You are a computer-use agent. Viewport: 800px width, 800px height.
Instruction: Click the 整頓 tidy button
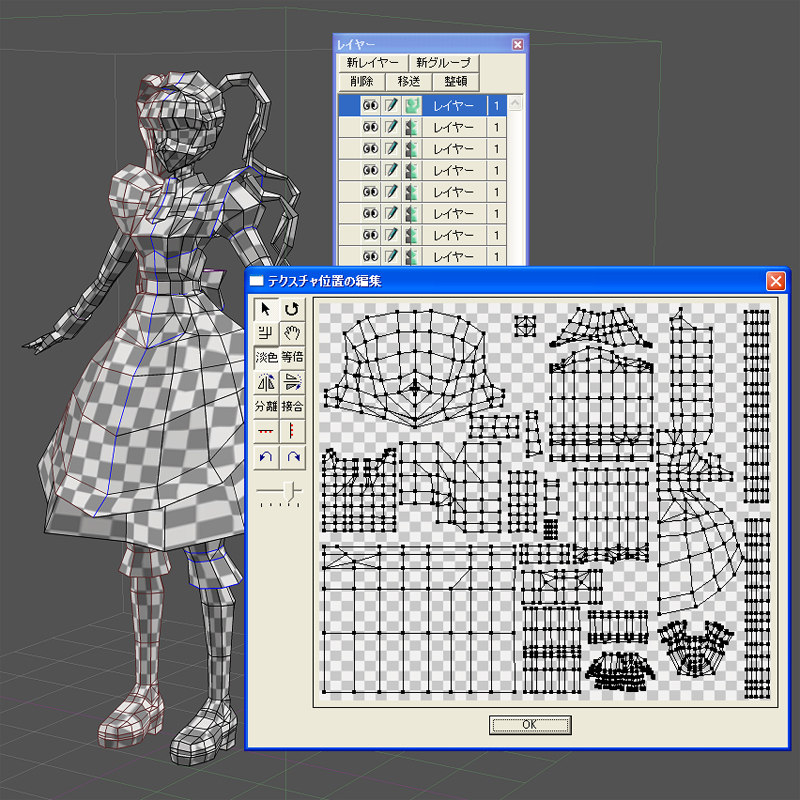[x=456, y=82]
